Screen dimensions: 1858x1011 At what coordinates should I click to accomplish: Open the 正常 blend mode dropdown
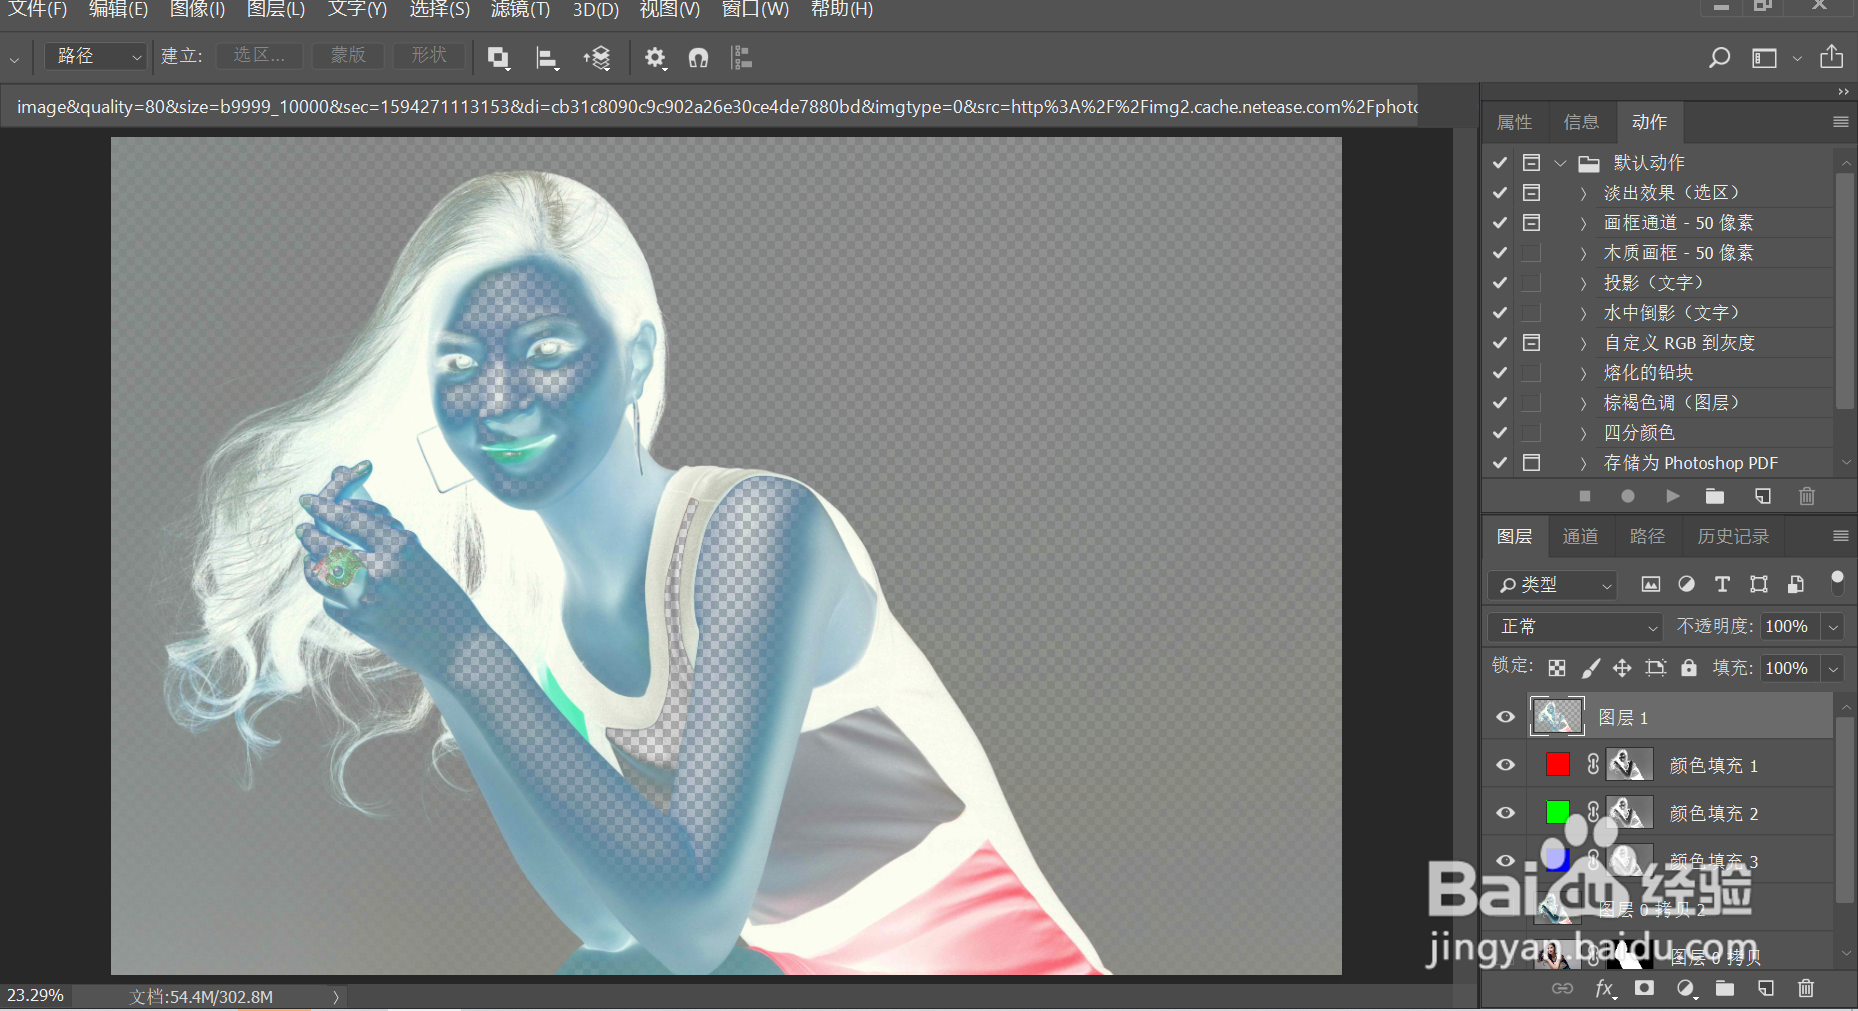[x=1576, y=626]
